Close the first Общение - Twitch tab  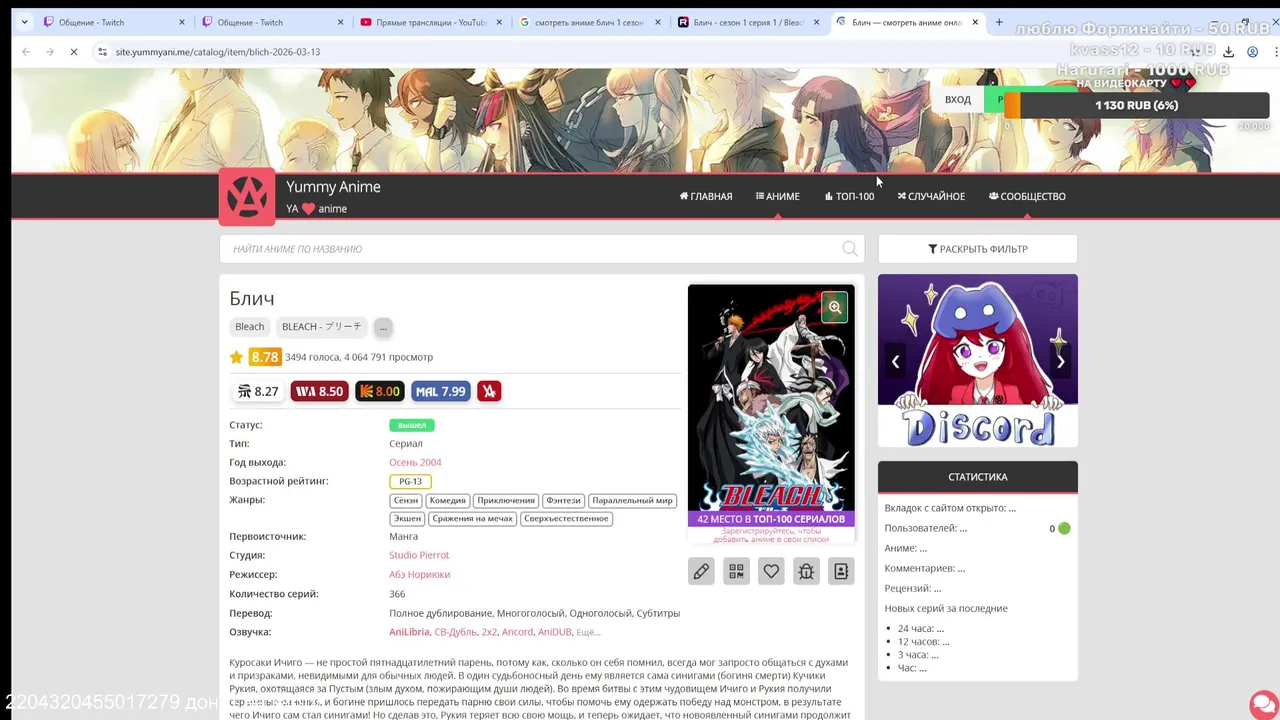pos(182,22)
